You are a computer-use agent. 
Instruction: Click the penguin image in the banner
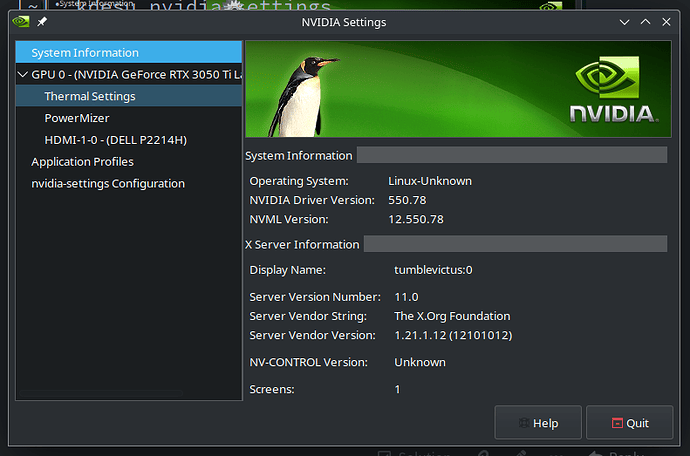301,96
